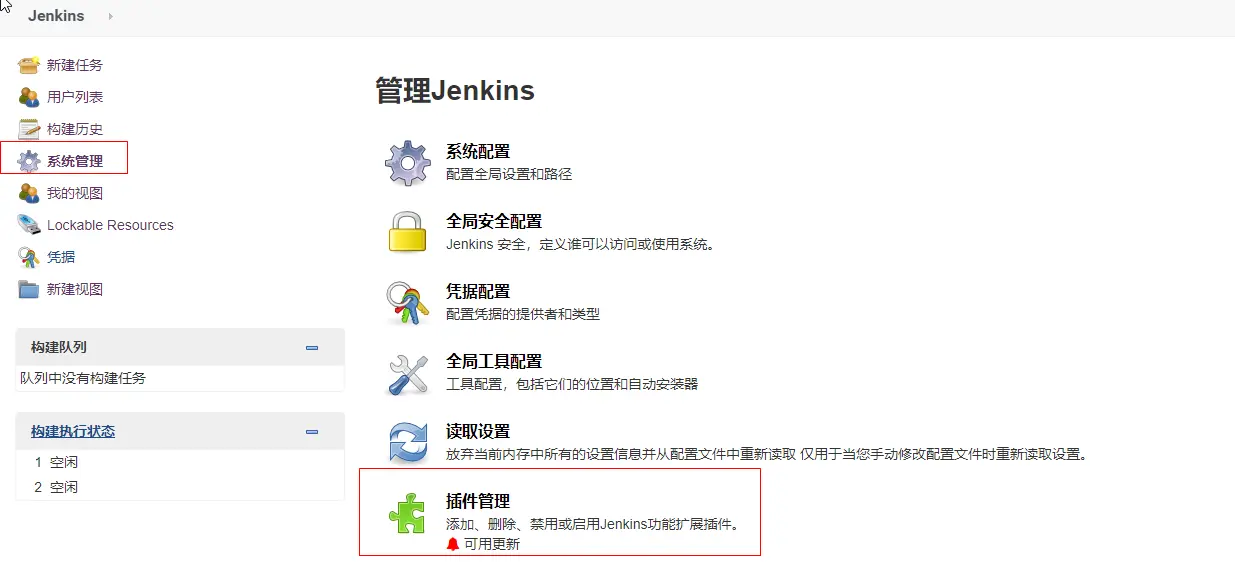The width and height of the screenshot is (1235, 562).
Task: Open 全局工具配置 wrench icon
Action: click(408, 373)
